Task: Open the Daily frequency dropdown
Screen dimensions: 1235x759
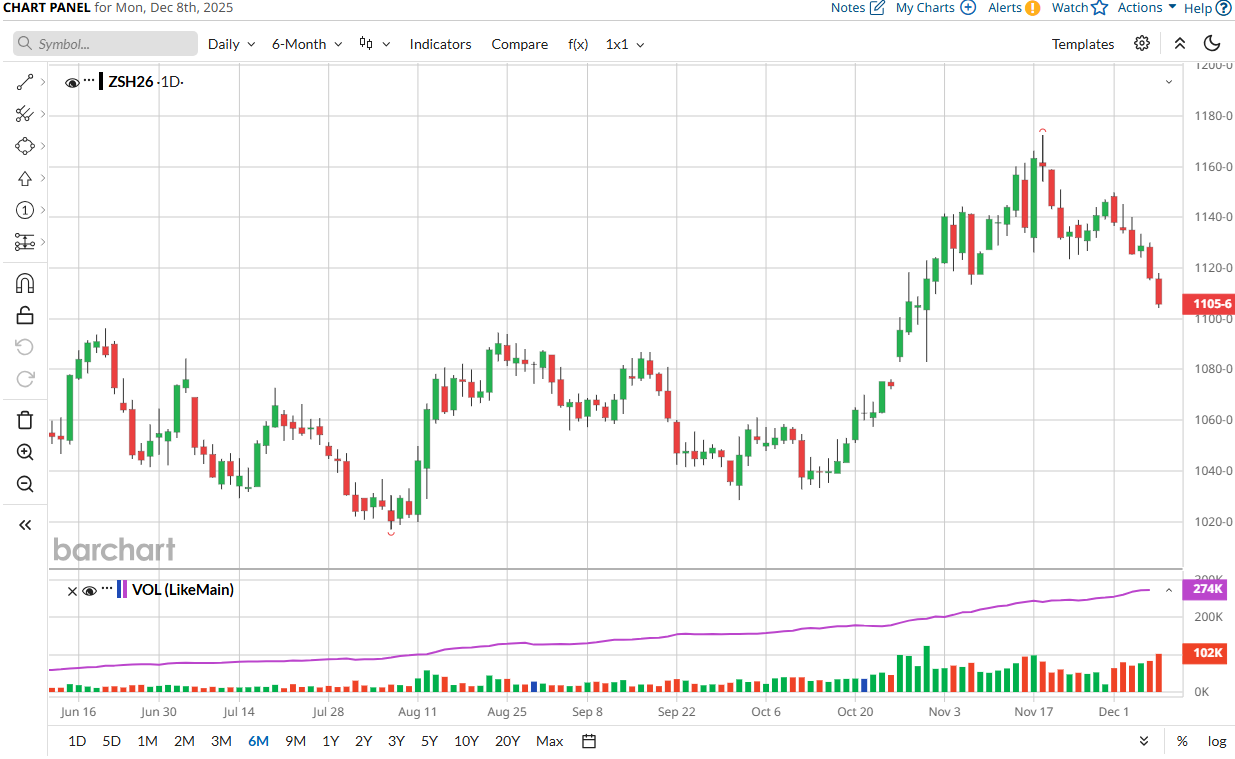Action: [231, 44]
